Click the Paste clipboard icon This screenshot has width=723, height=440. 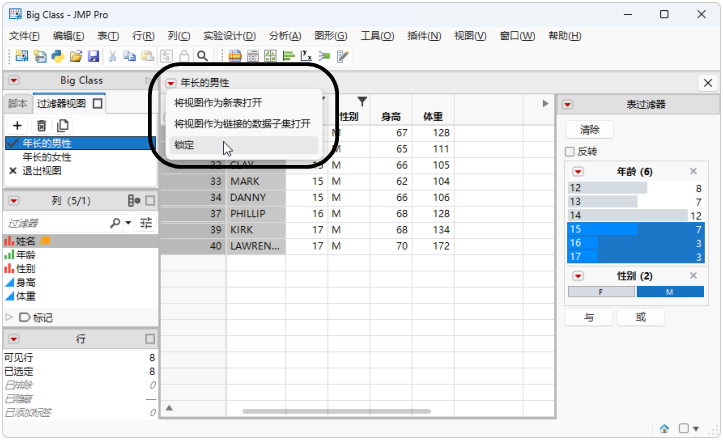148,56
